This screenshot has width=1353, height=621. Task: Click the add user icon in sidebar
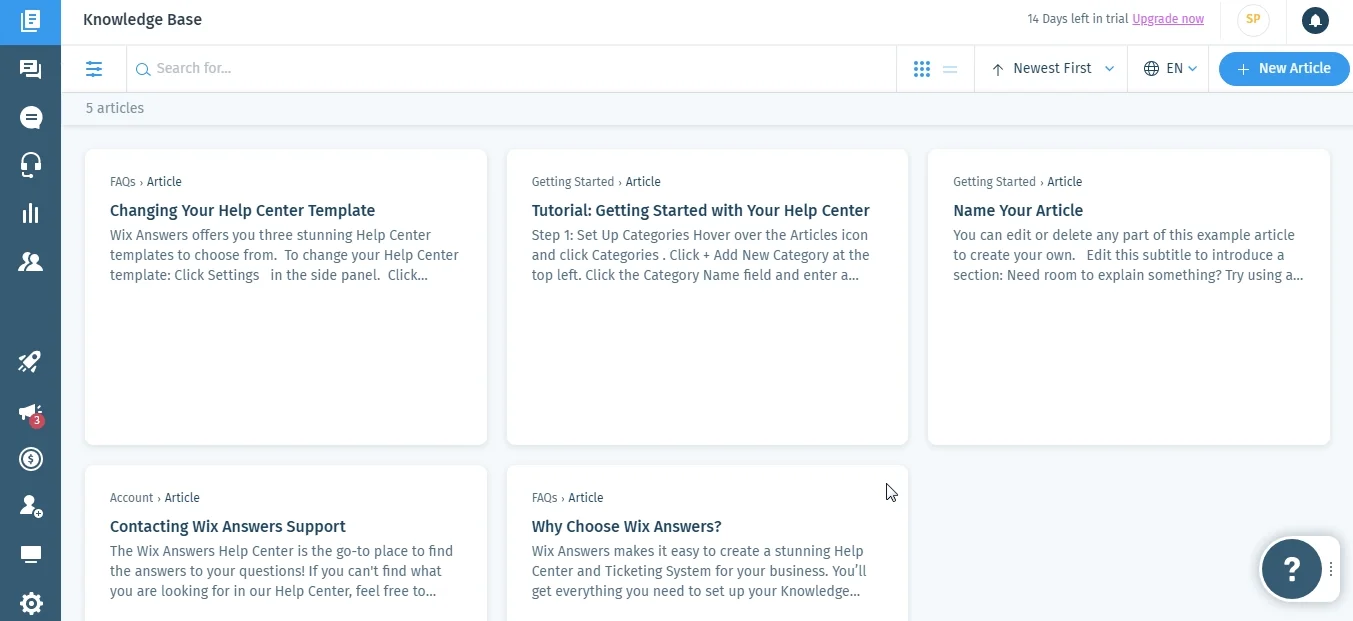[30, 506]
